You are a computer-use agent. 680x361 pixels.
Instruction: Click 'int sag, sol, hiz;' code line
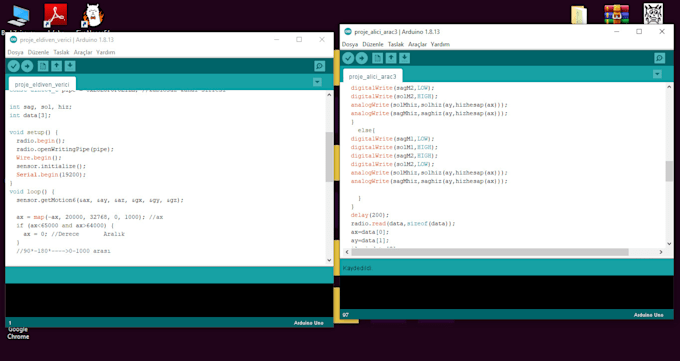(40, 106)
